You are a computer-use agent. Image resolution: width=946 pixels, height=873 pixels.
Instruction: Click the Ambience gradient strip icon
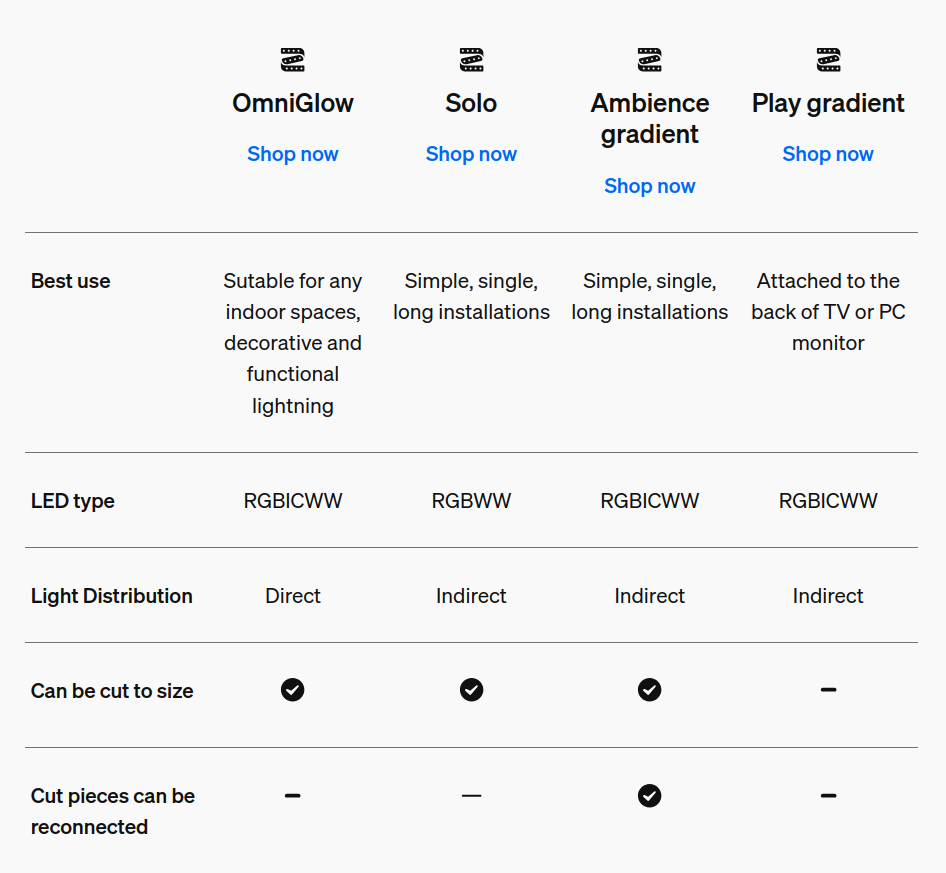(x=650, y=59)
